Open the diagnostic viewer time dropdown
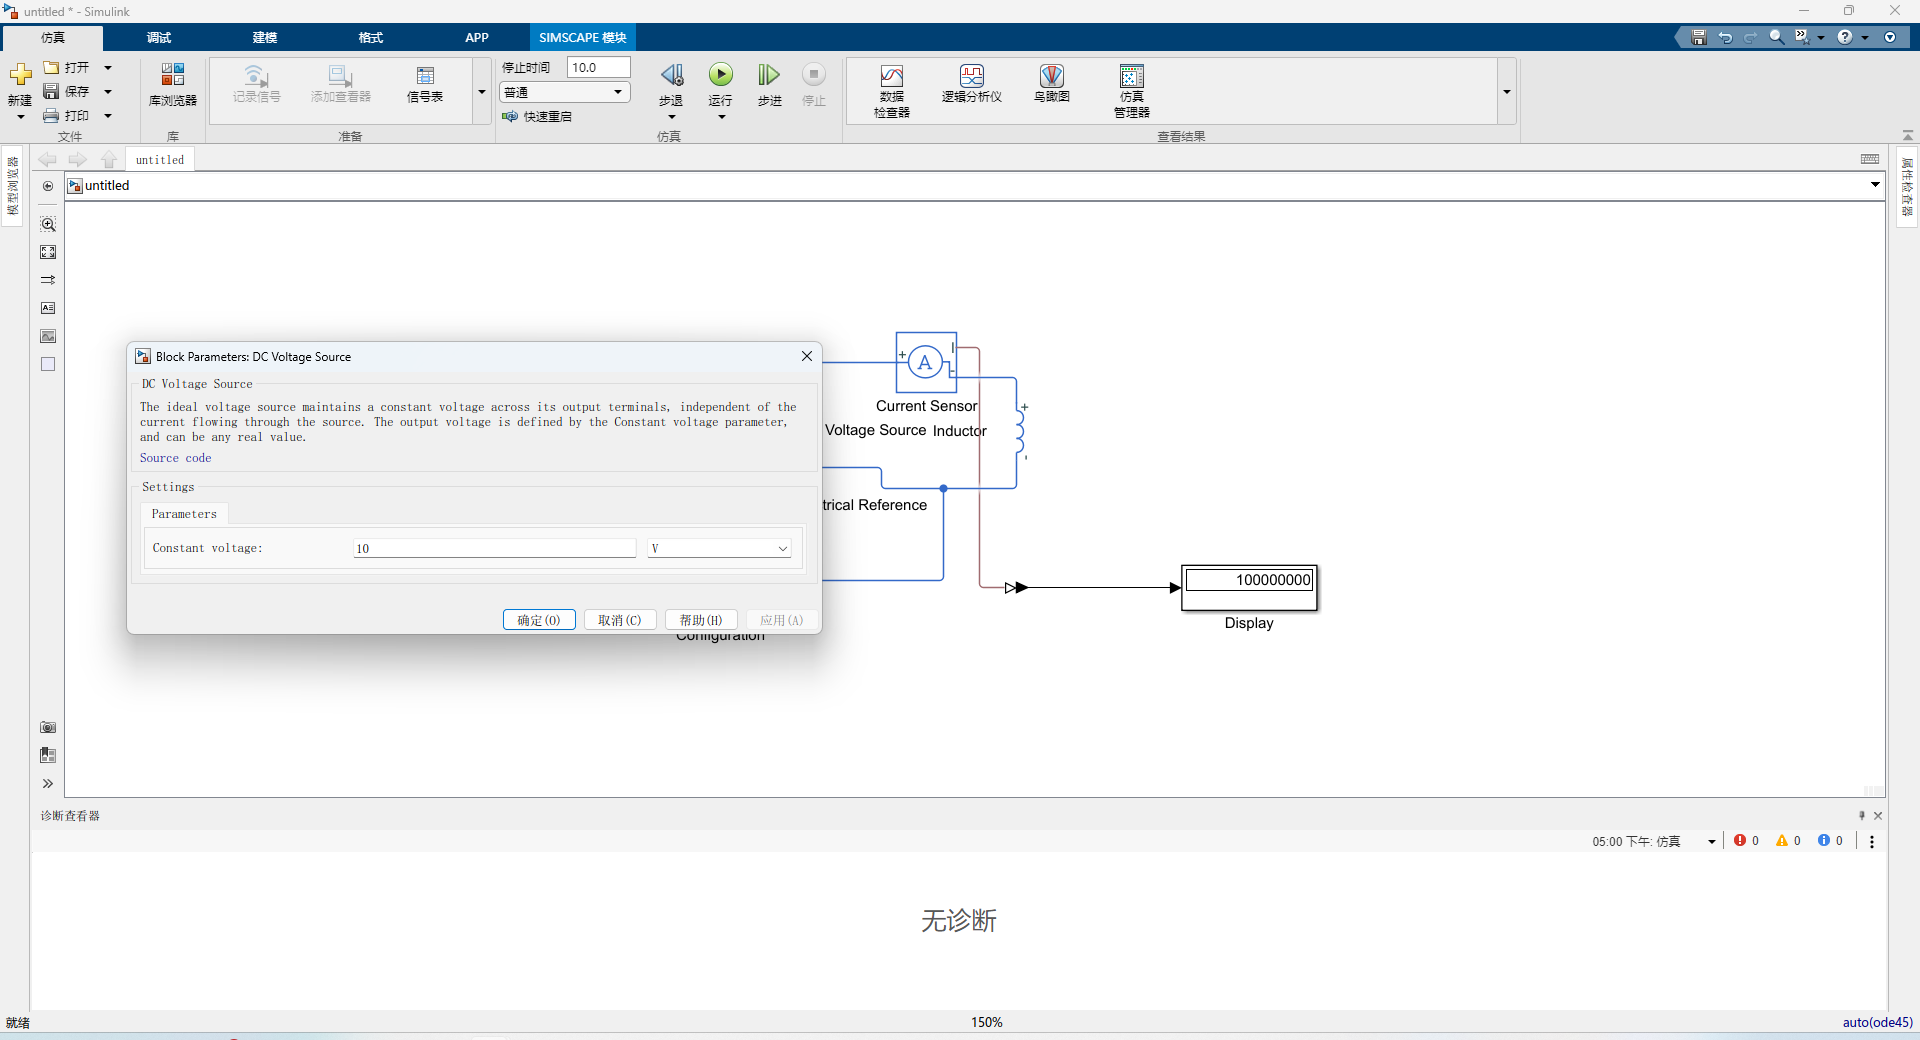The image size is (1920, 1040). point(1712,842)
